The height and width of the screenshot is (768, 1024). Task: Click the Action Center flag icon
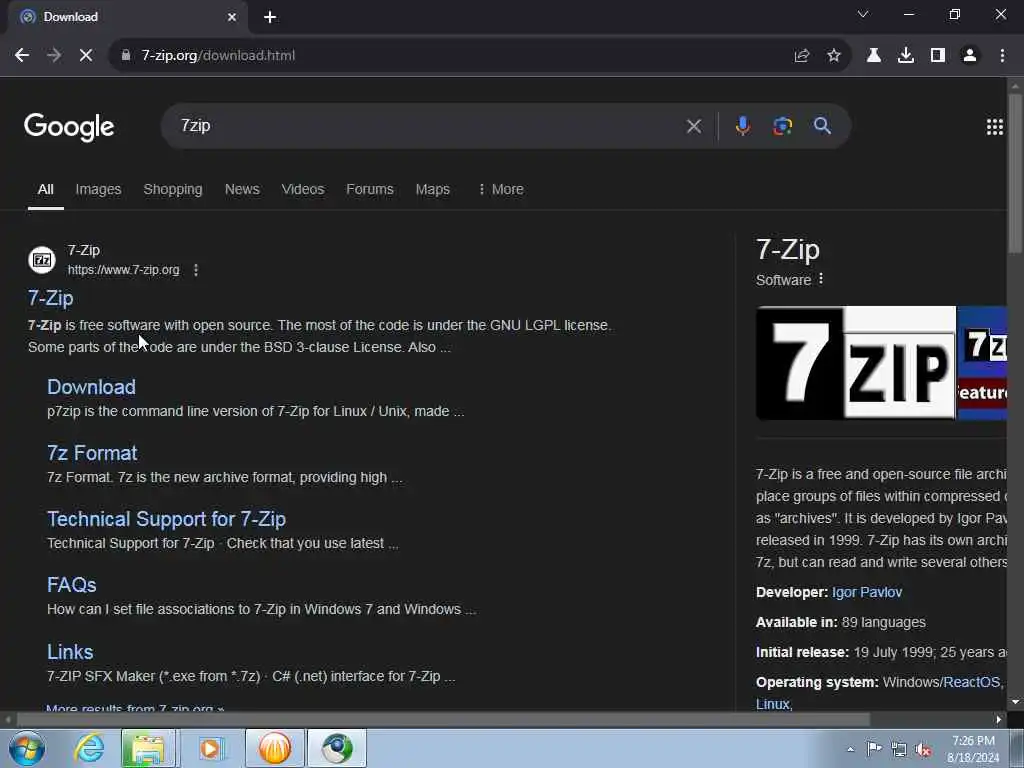pyautogui.click(x=874, y=749)
